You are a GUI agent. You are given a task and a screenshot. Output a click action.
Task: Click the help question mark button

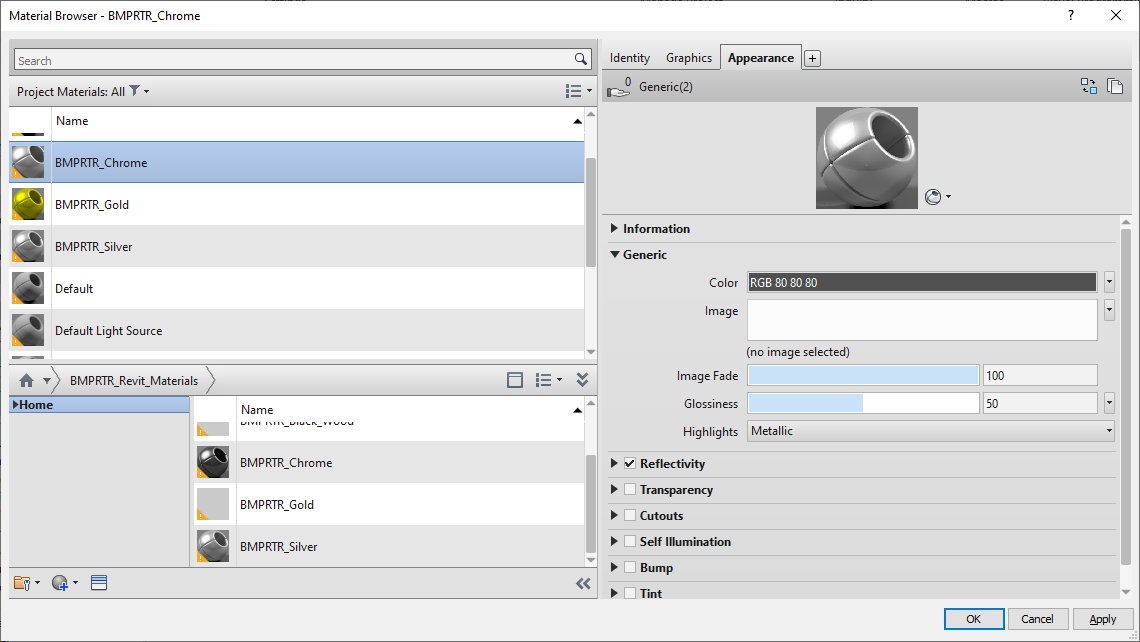(1071, 15)
